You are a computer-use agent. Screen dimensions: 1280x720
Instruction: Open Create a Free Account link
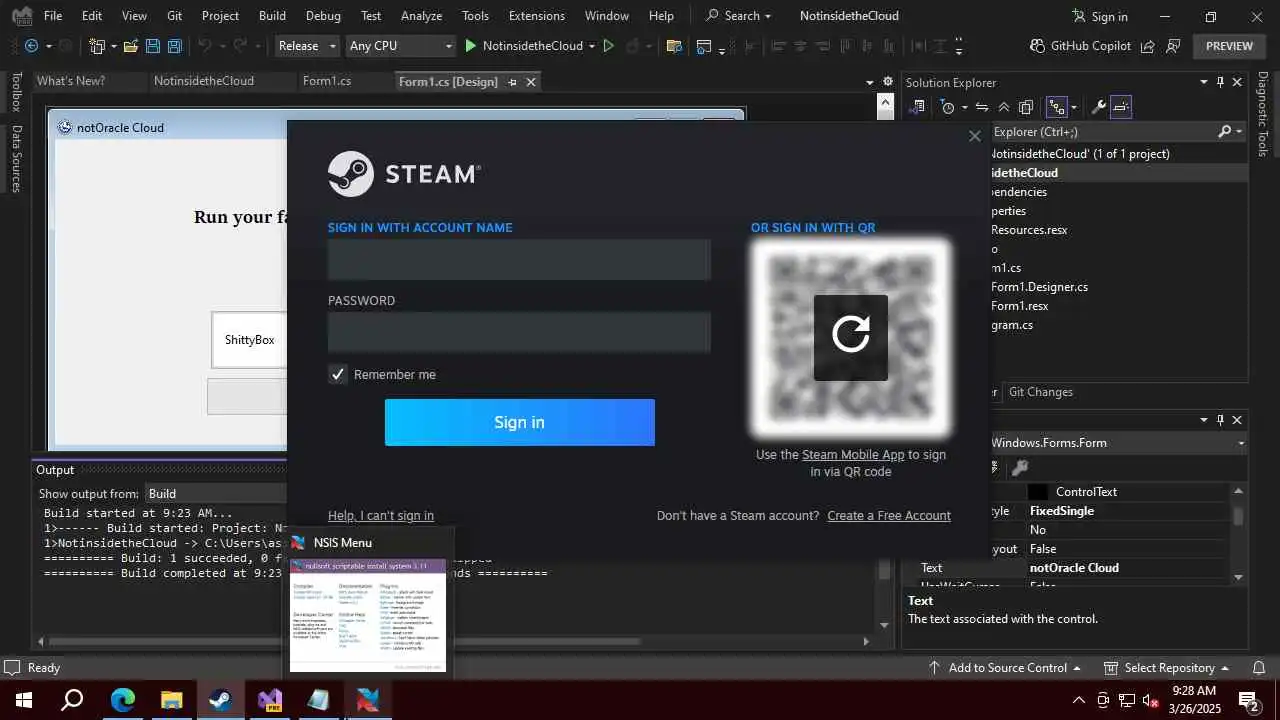tap(889, 516)
